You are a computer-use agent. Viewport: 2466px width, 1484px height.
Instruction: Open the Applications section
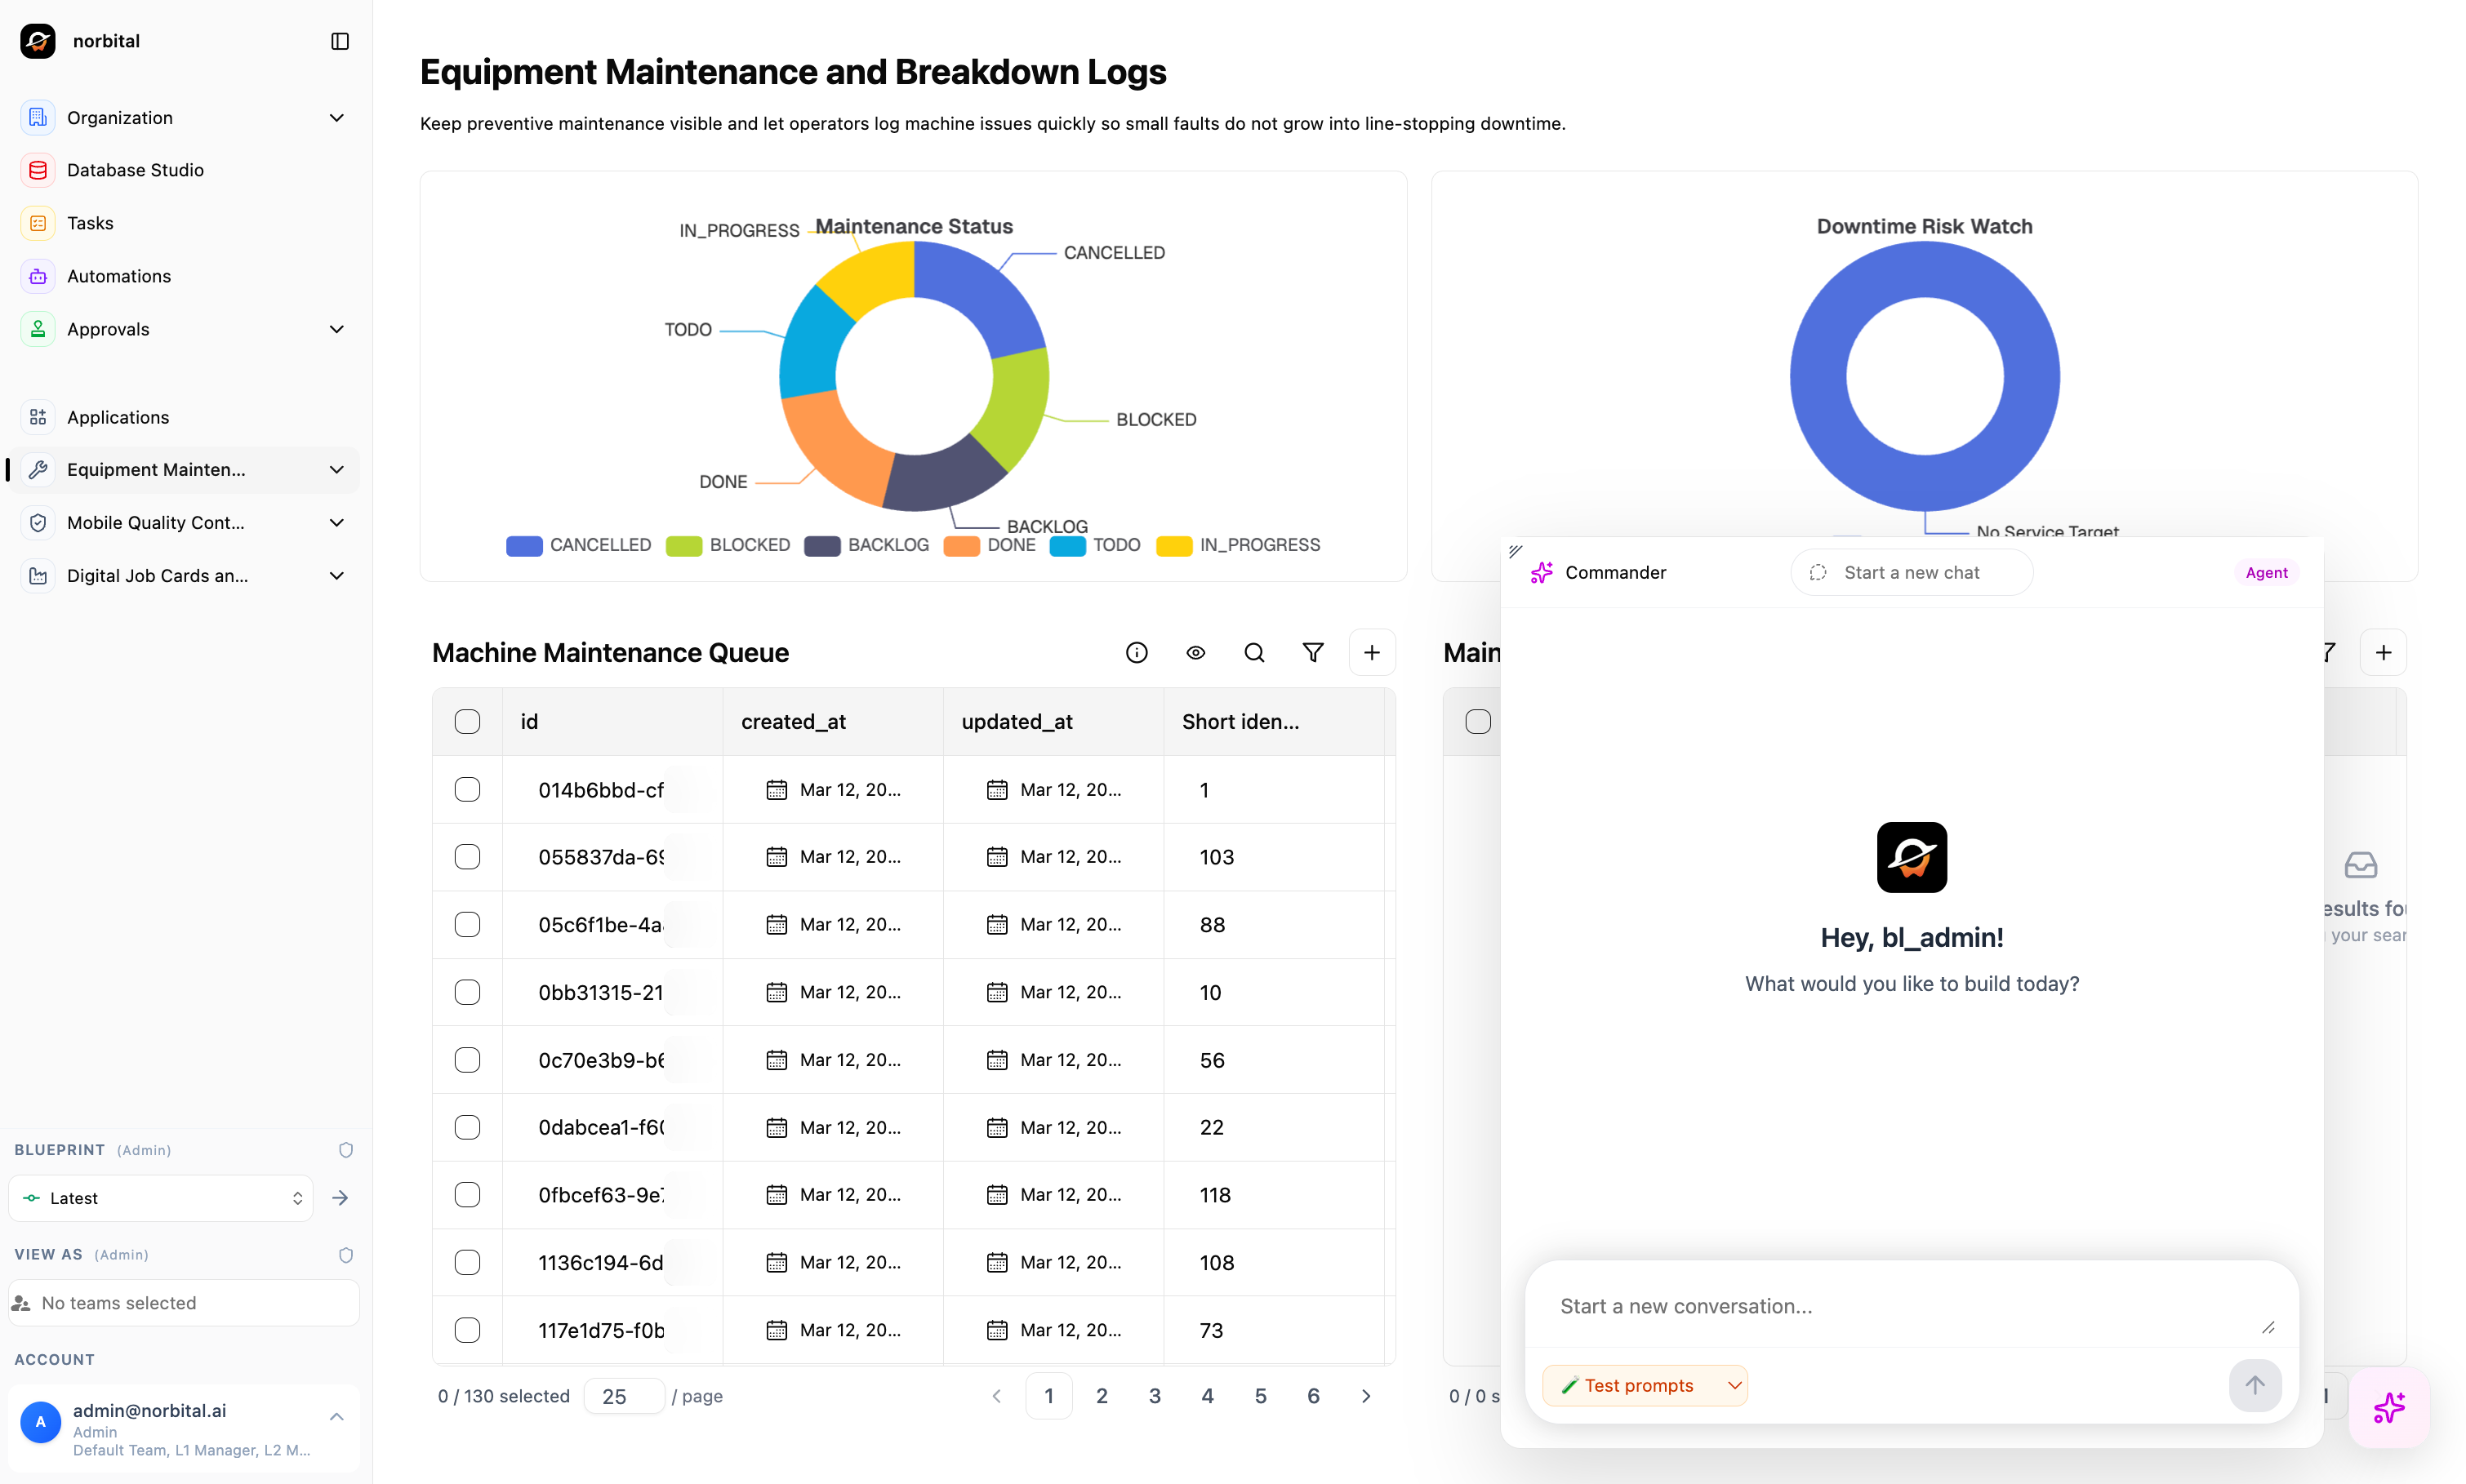(117, 417)
